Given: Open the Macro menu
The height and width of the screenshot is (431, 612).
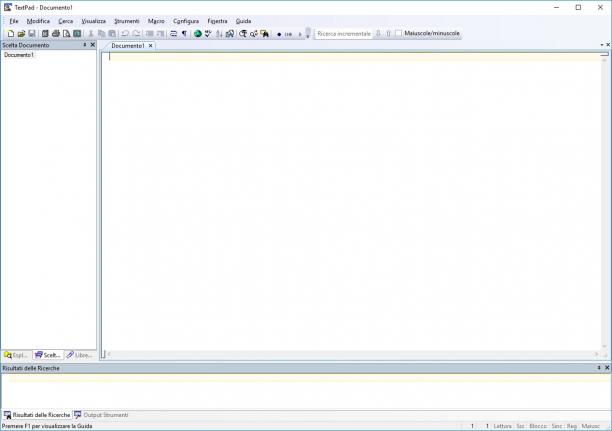Looking at the screenshot, I should [x=156, y=21].
